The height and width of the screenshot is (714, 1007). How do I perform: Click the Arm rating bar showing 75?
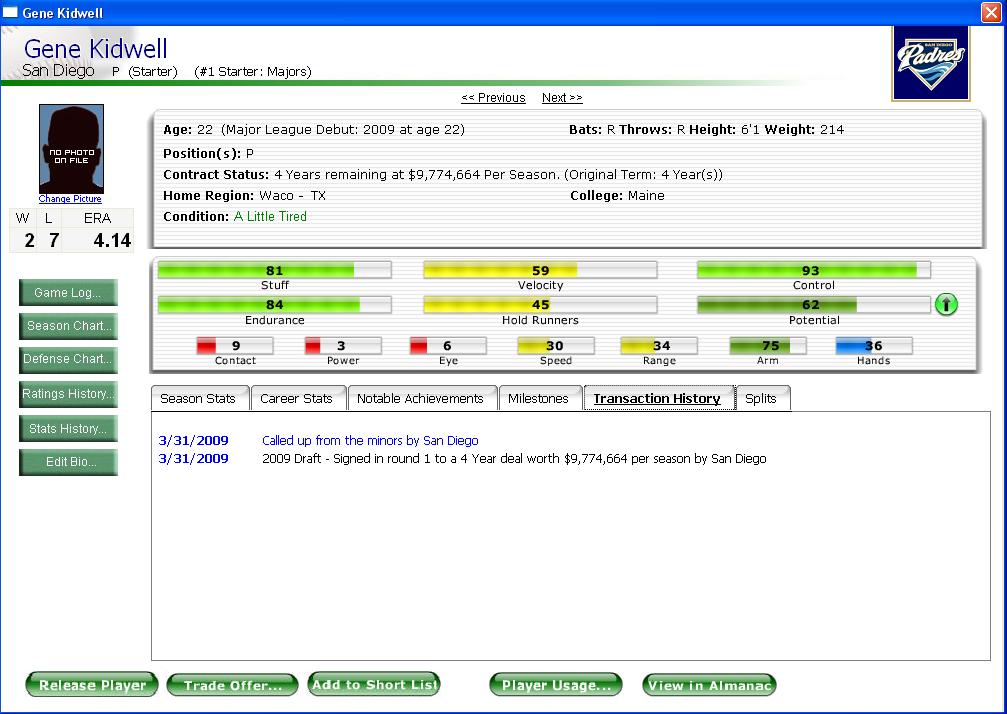(x=768, y=345)
